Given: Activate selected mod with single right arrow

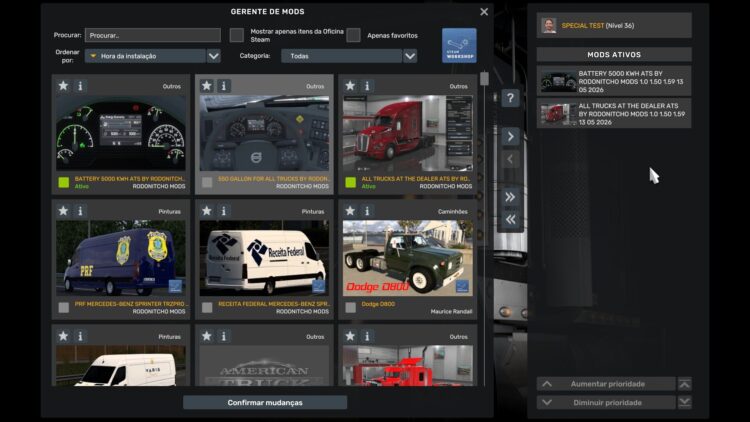Looking at the screenshot, I should 510,136.
